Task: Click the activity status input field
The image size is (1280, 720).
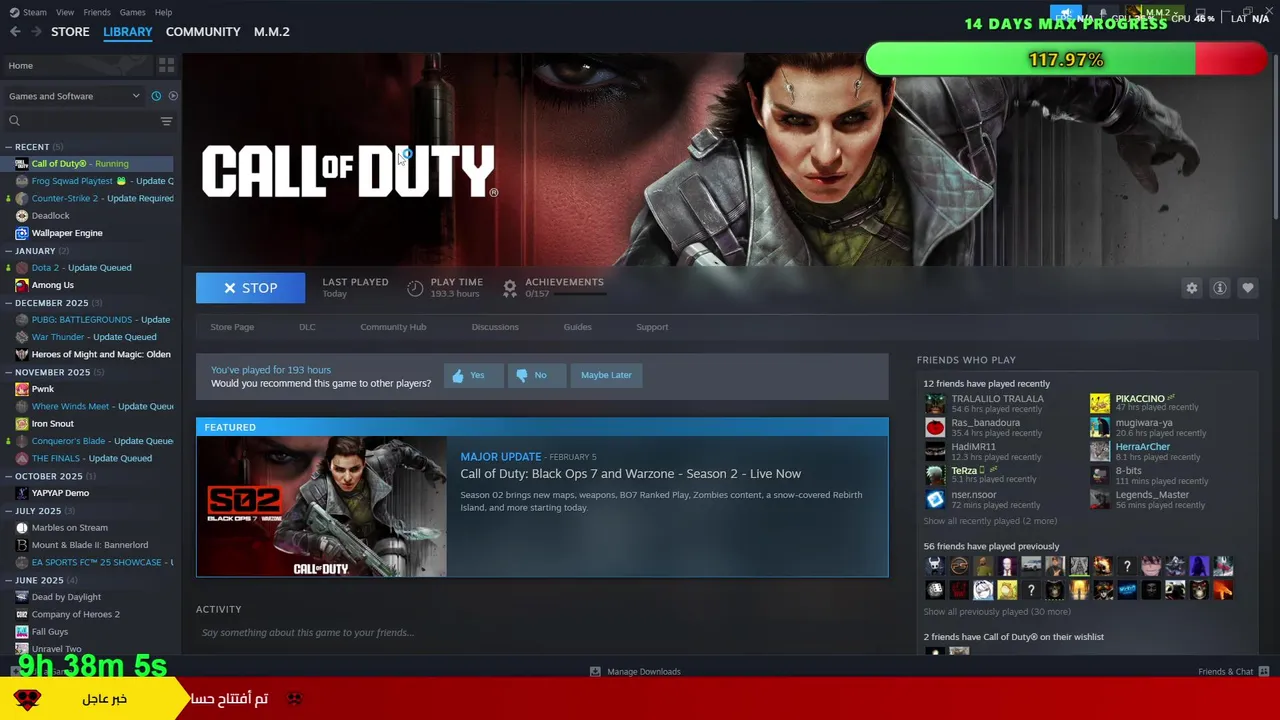Action: [x=540, y=632]
